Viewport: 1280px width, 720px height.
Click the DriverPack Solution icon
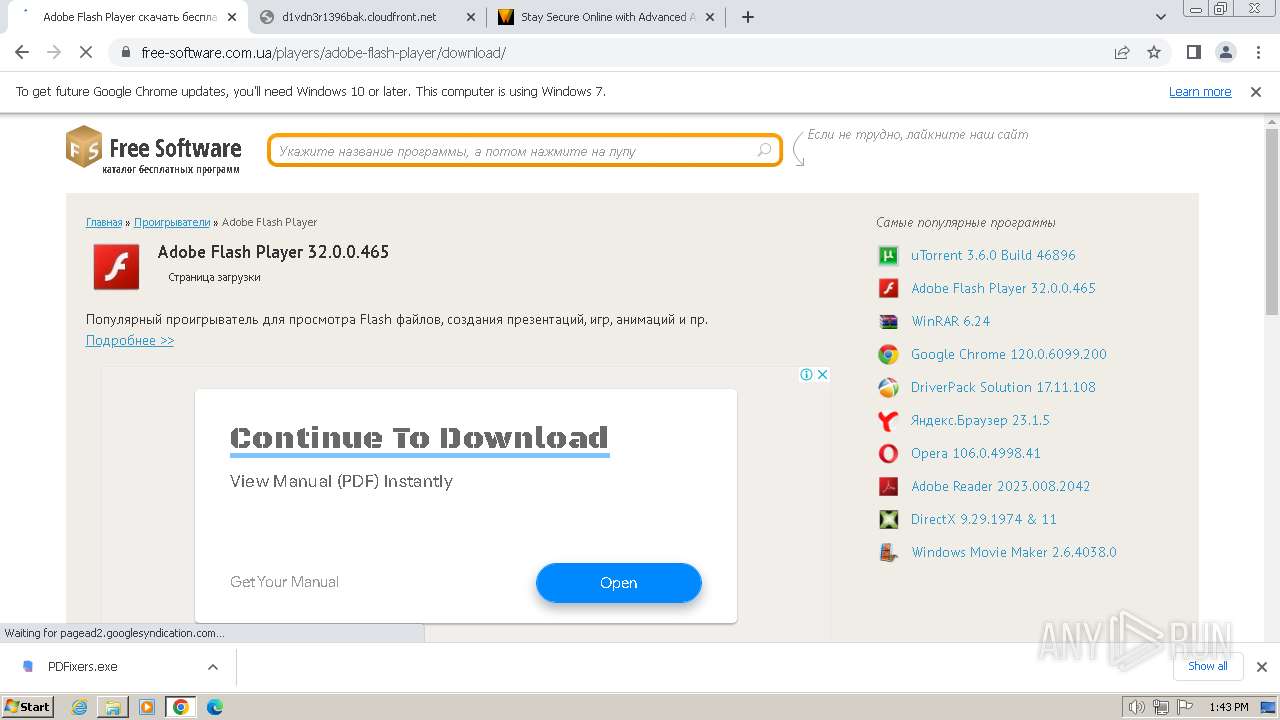pyautogui.click(x=888, y=387)
